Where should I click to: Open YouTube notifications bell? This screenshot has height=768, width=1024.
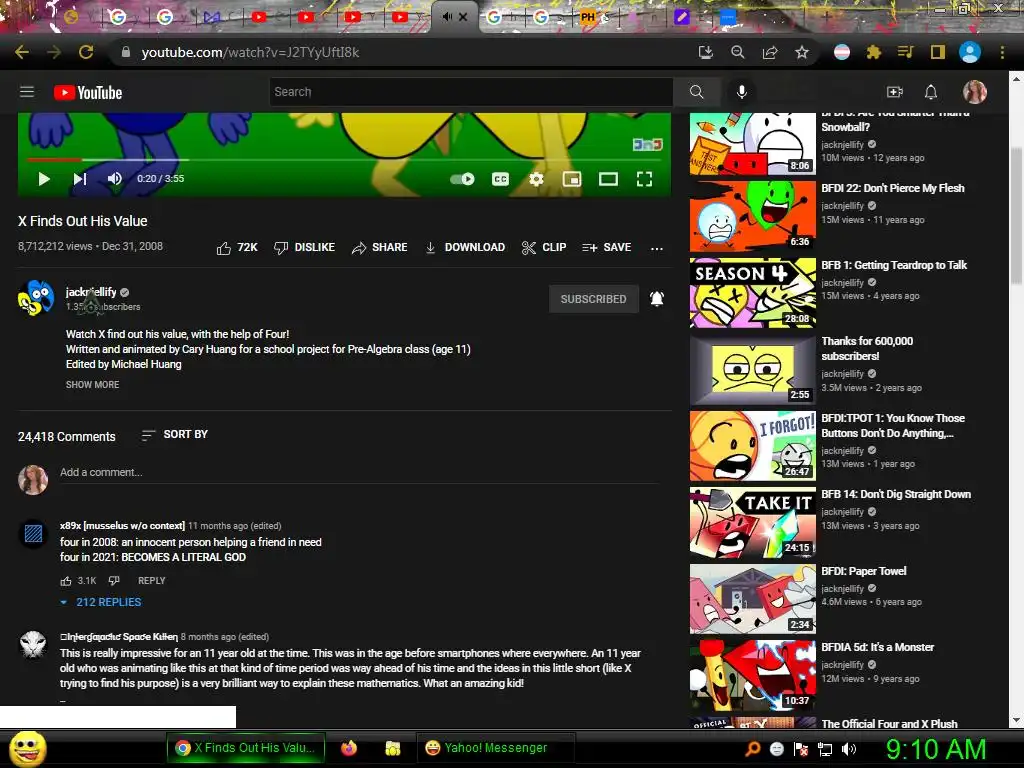(931, 92)
